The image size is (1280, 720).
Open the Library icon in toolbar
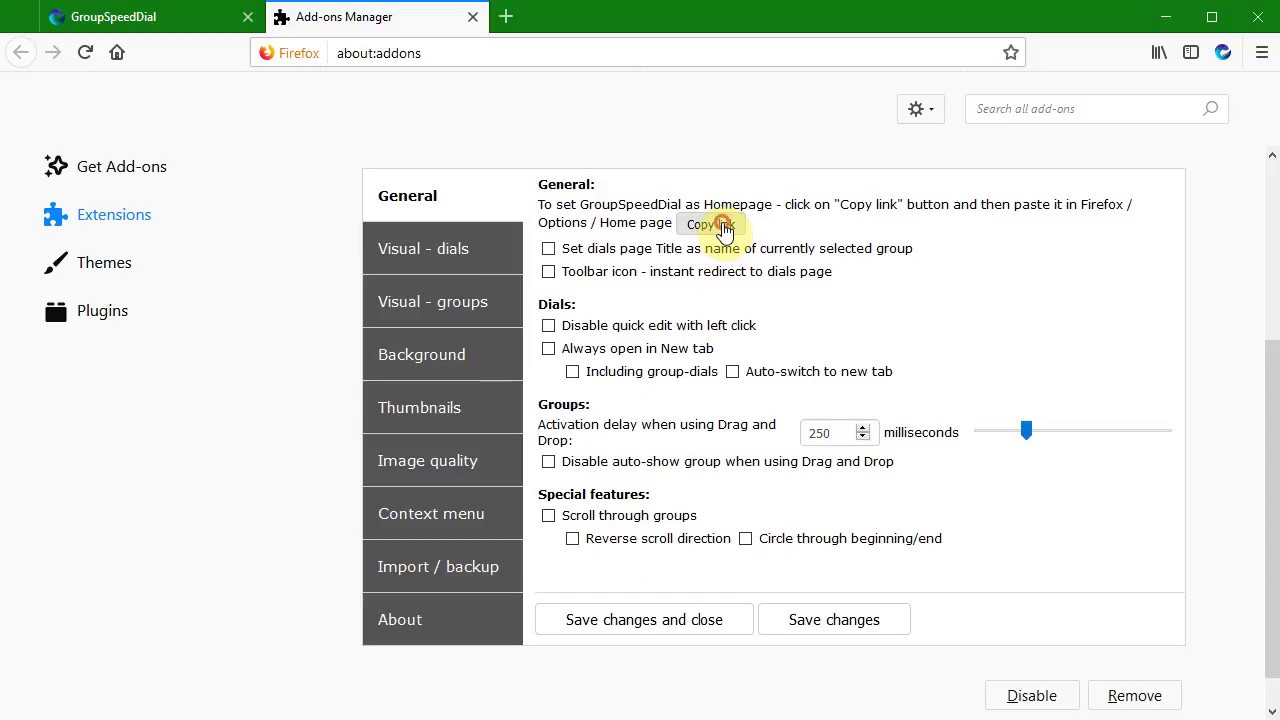pos(1159,53)
